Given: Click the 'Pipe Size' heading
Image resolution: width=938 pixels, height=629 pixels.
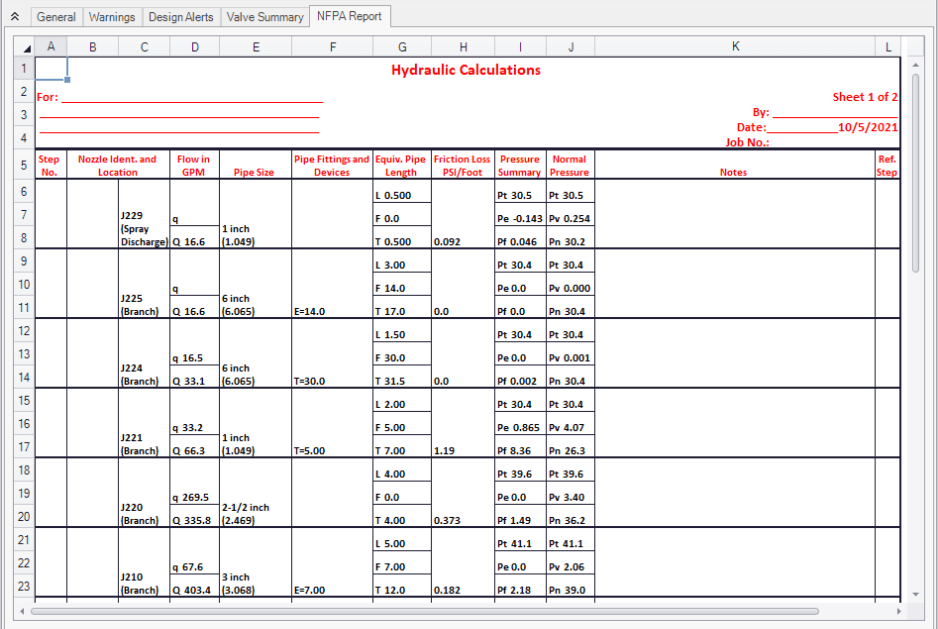Looking at the screenshot, I should tap(254, 172).
